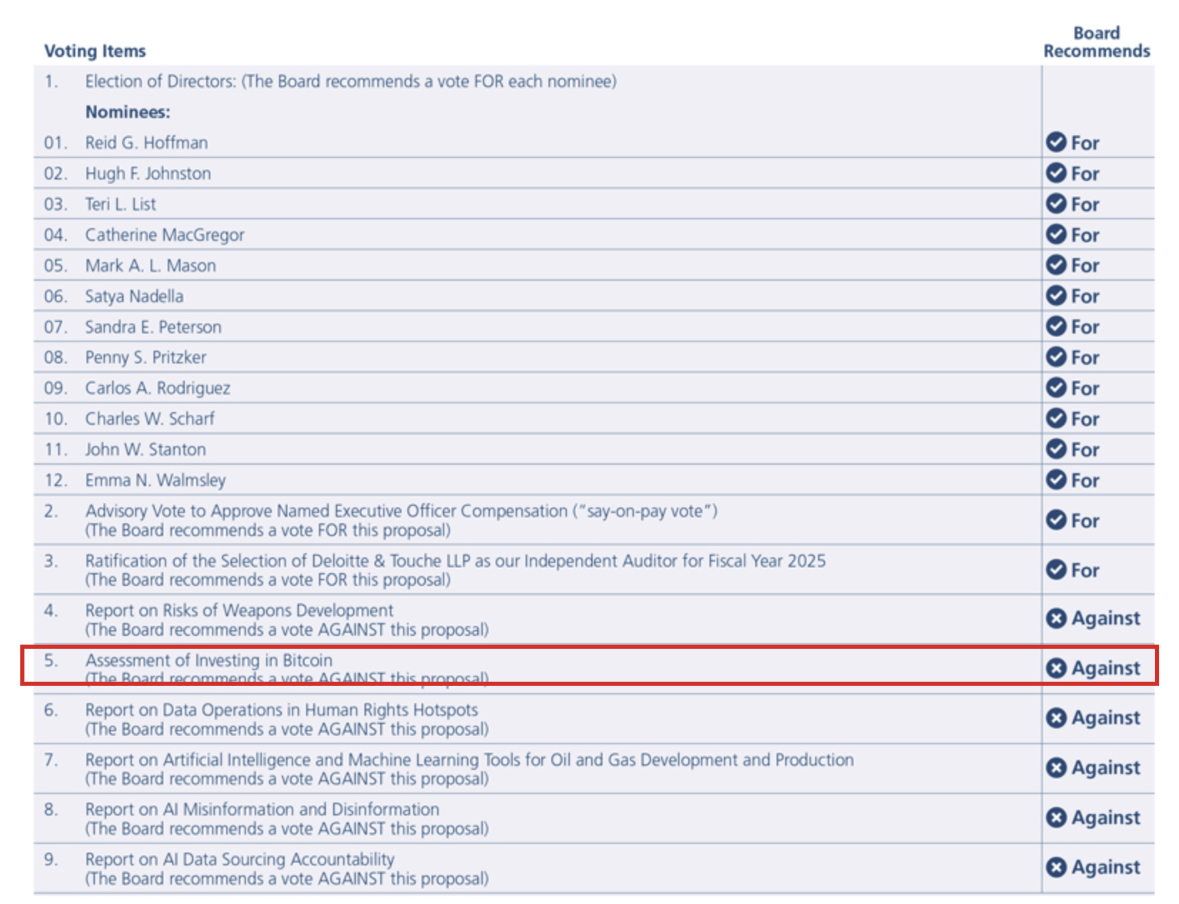1179x904 pixels.
Task: Click the Against X icon for Bitcoin assessment
Action: click(x=1056, y=668)
